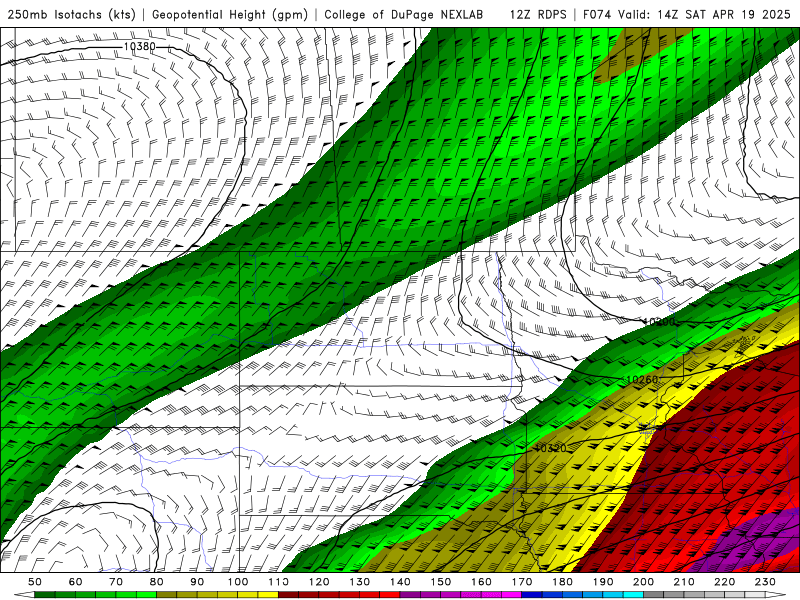Image resolution: width=800 pixels, height=600 pixels.
Task: Click the 10200 height contour label
Action: point(659,322)
